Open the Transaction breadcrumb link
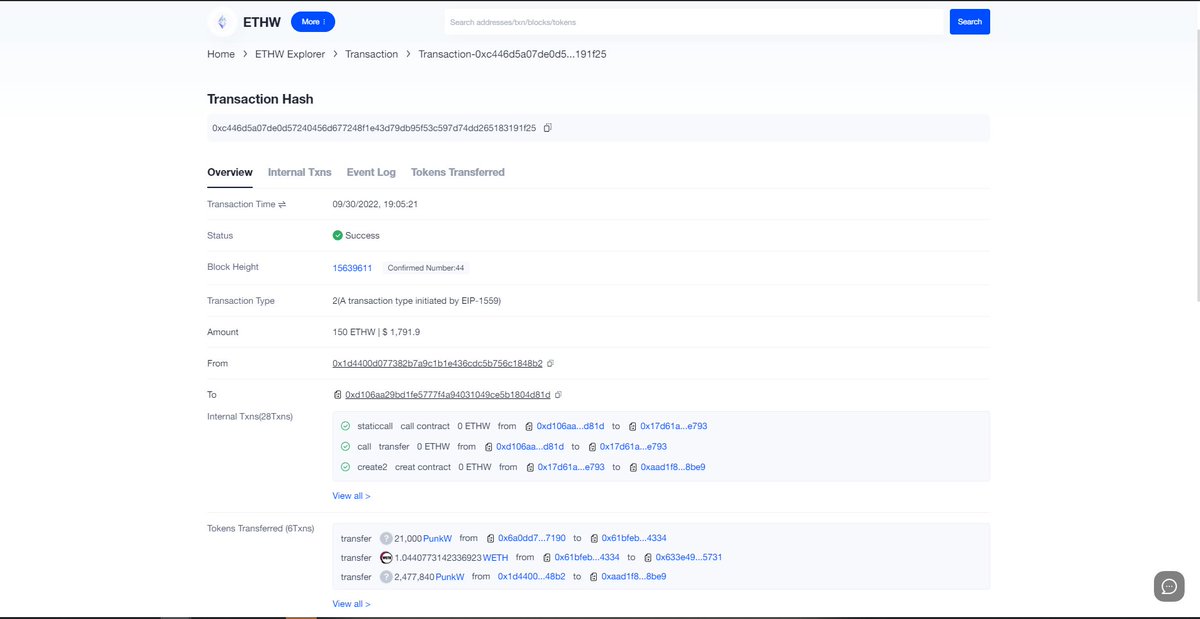The image size is (1200, 619). (x=371, y=54)
